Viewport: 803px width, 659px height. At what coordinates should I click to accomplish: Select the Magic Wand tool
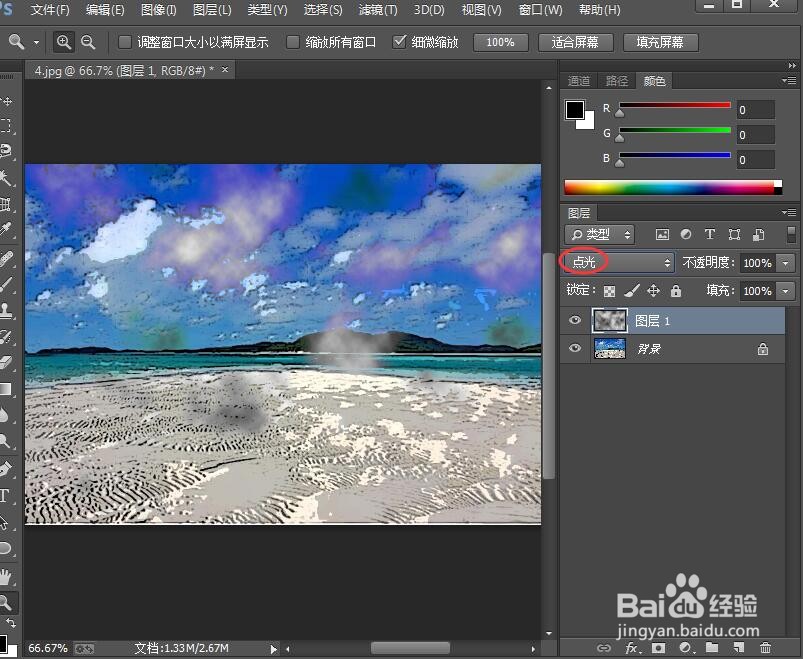(6, 178)
